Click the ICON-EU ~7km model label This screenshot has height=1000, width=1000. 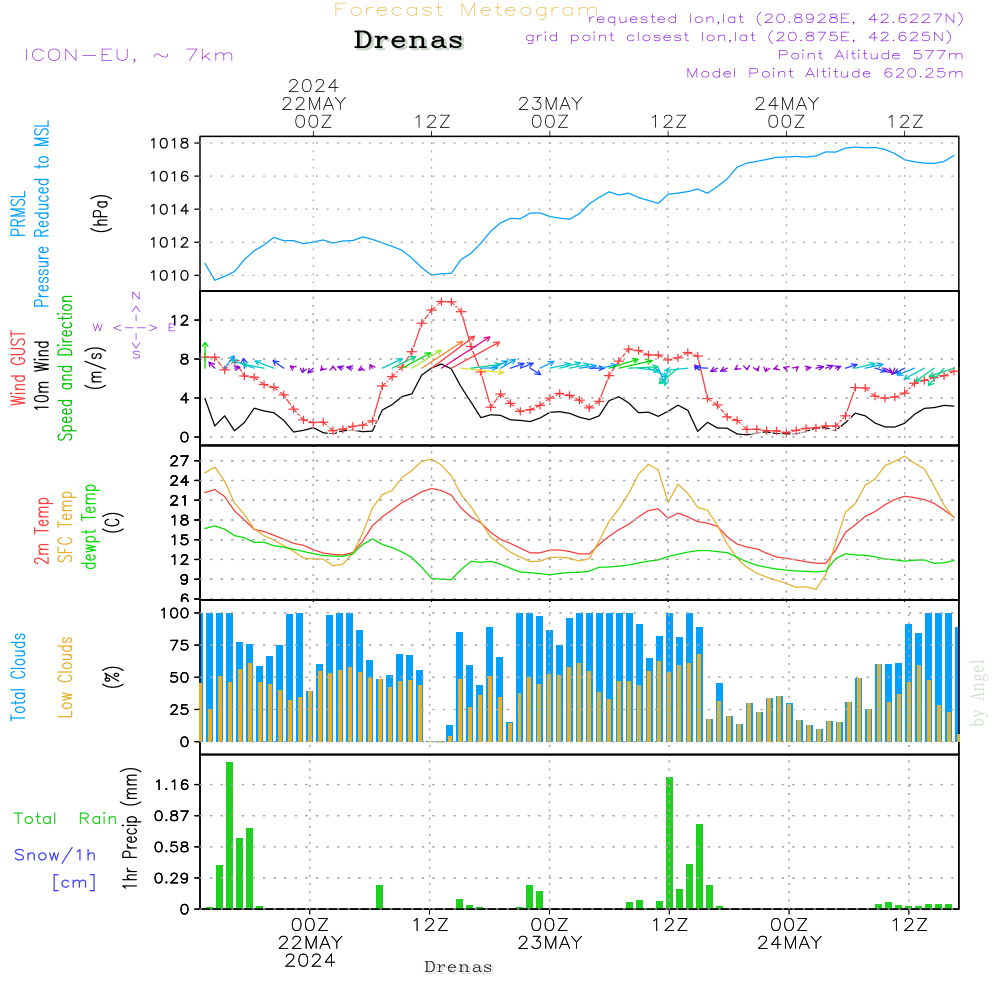(128, 55)
